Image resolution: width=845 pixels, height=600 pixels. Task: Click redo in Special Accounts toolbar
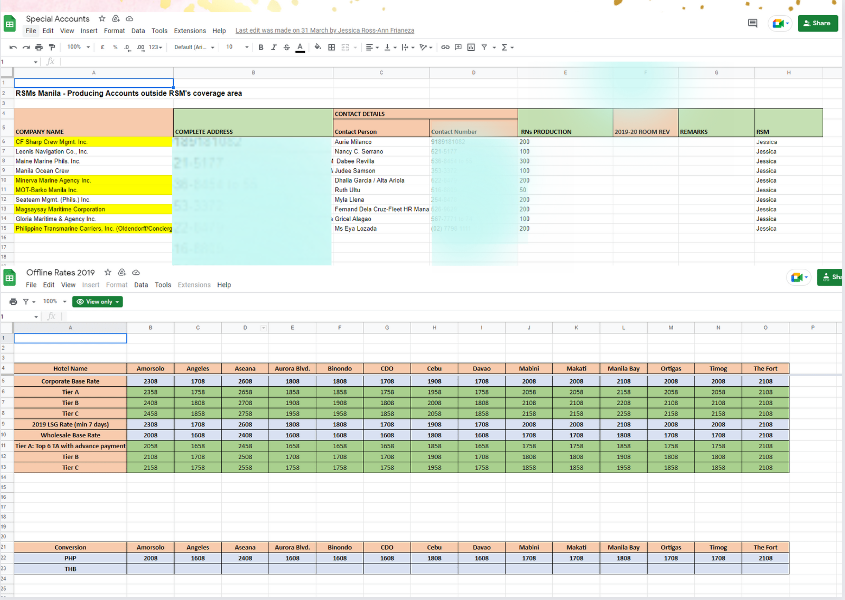(26, 47)
